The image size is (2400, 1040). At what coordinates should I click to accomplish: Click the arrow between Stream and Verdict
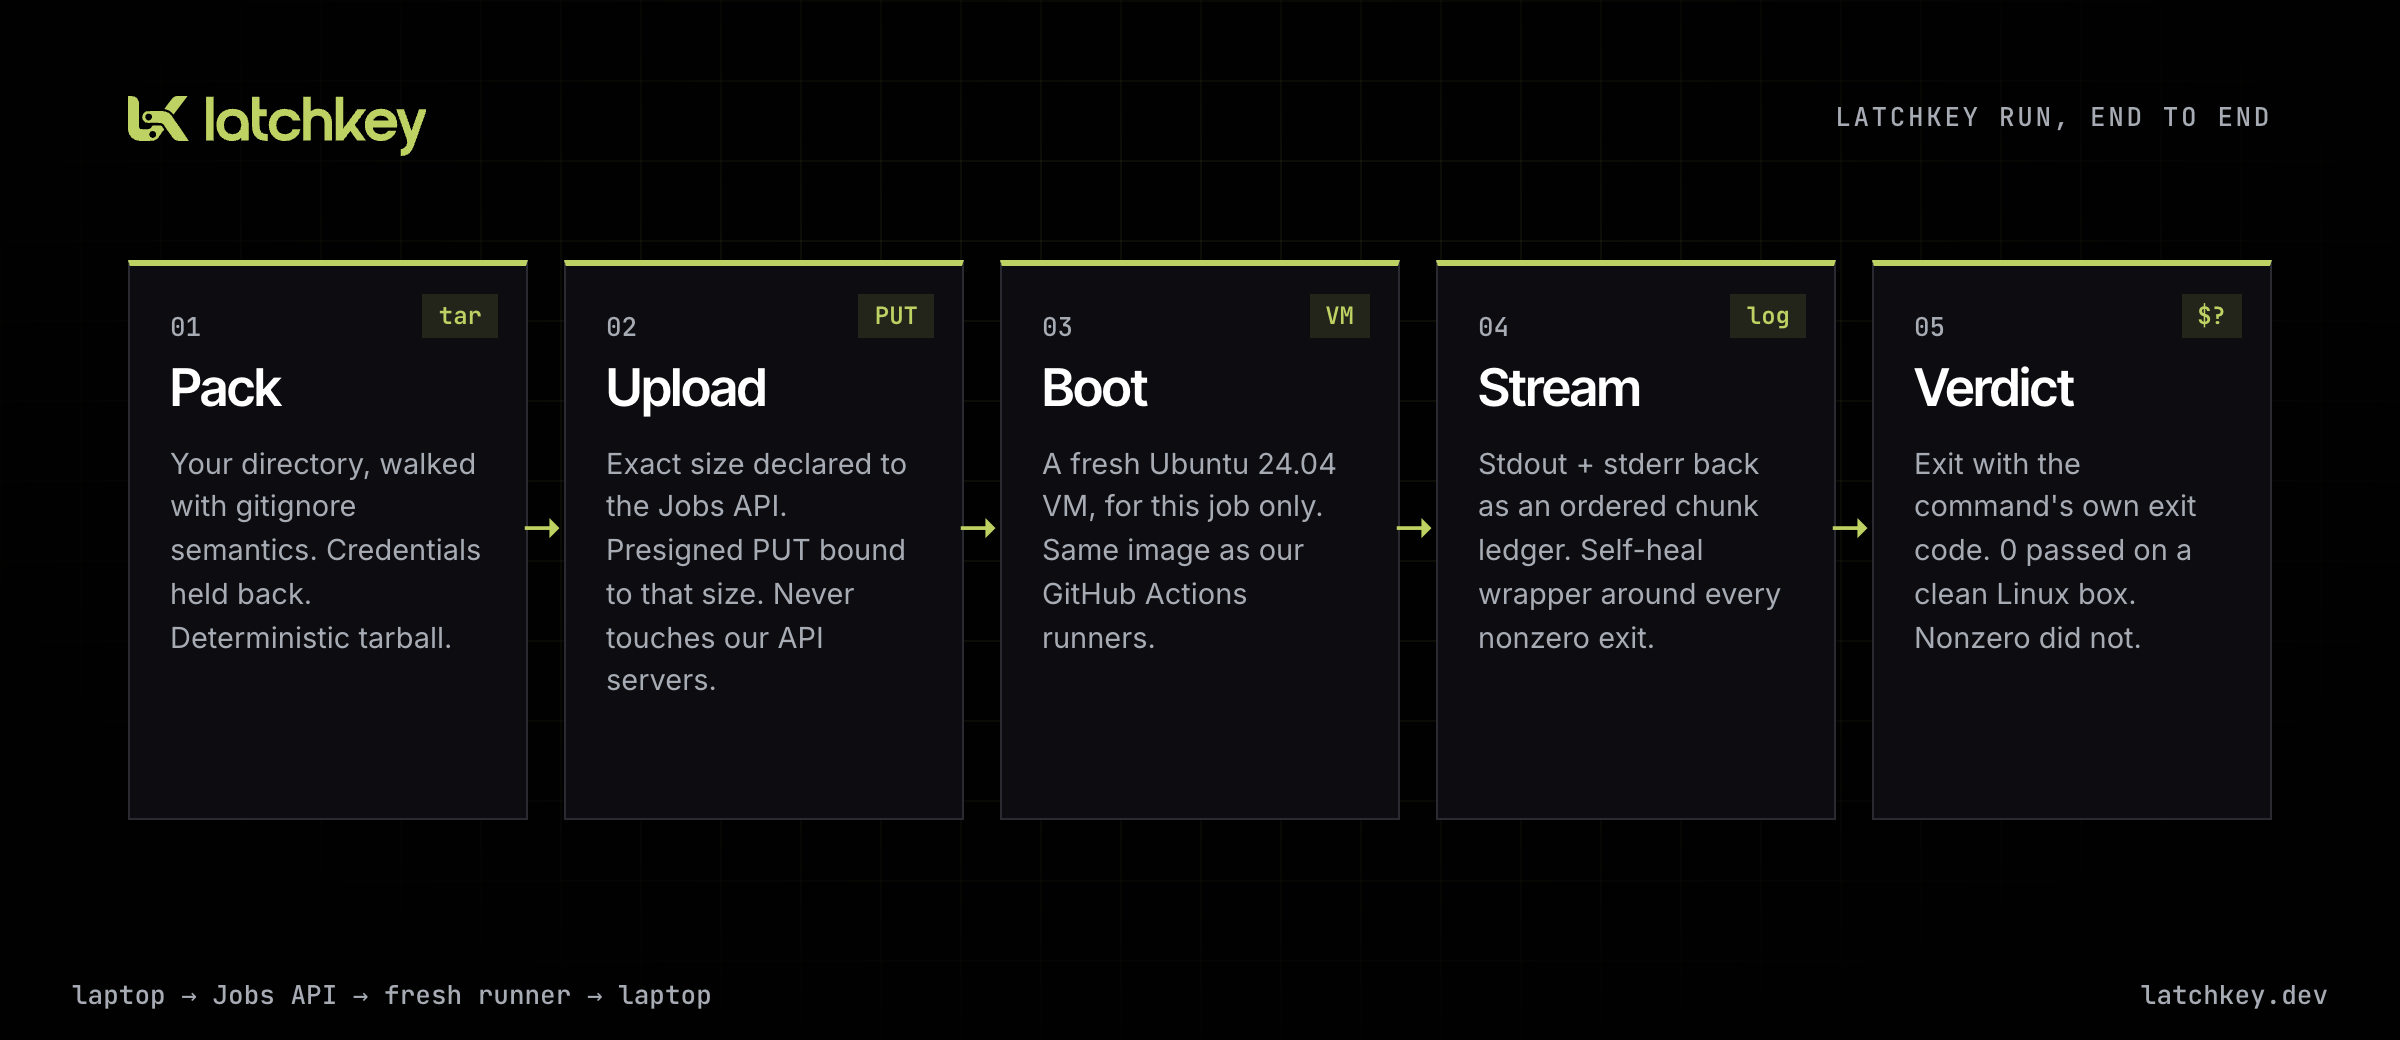[x=1850, y=528]
